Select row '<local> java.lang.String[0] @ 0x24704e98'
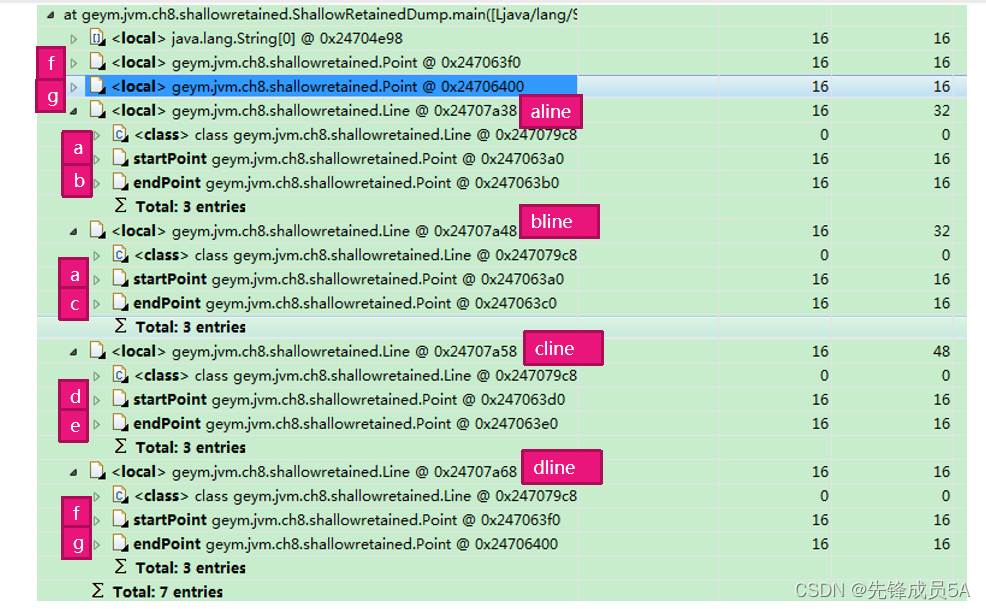 click(257, 38)
